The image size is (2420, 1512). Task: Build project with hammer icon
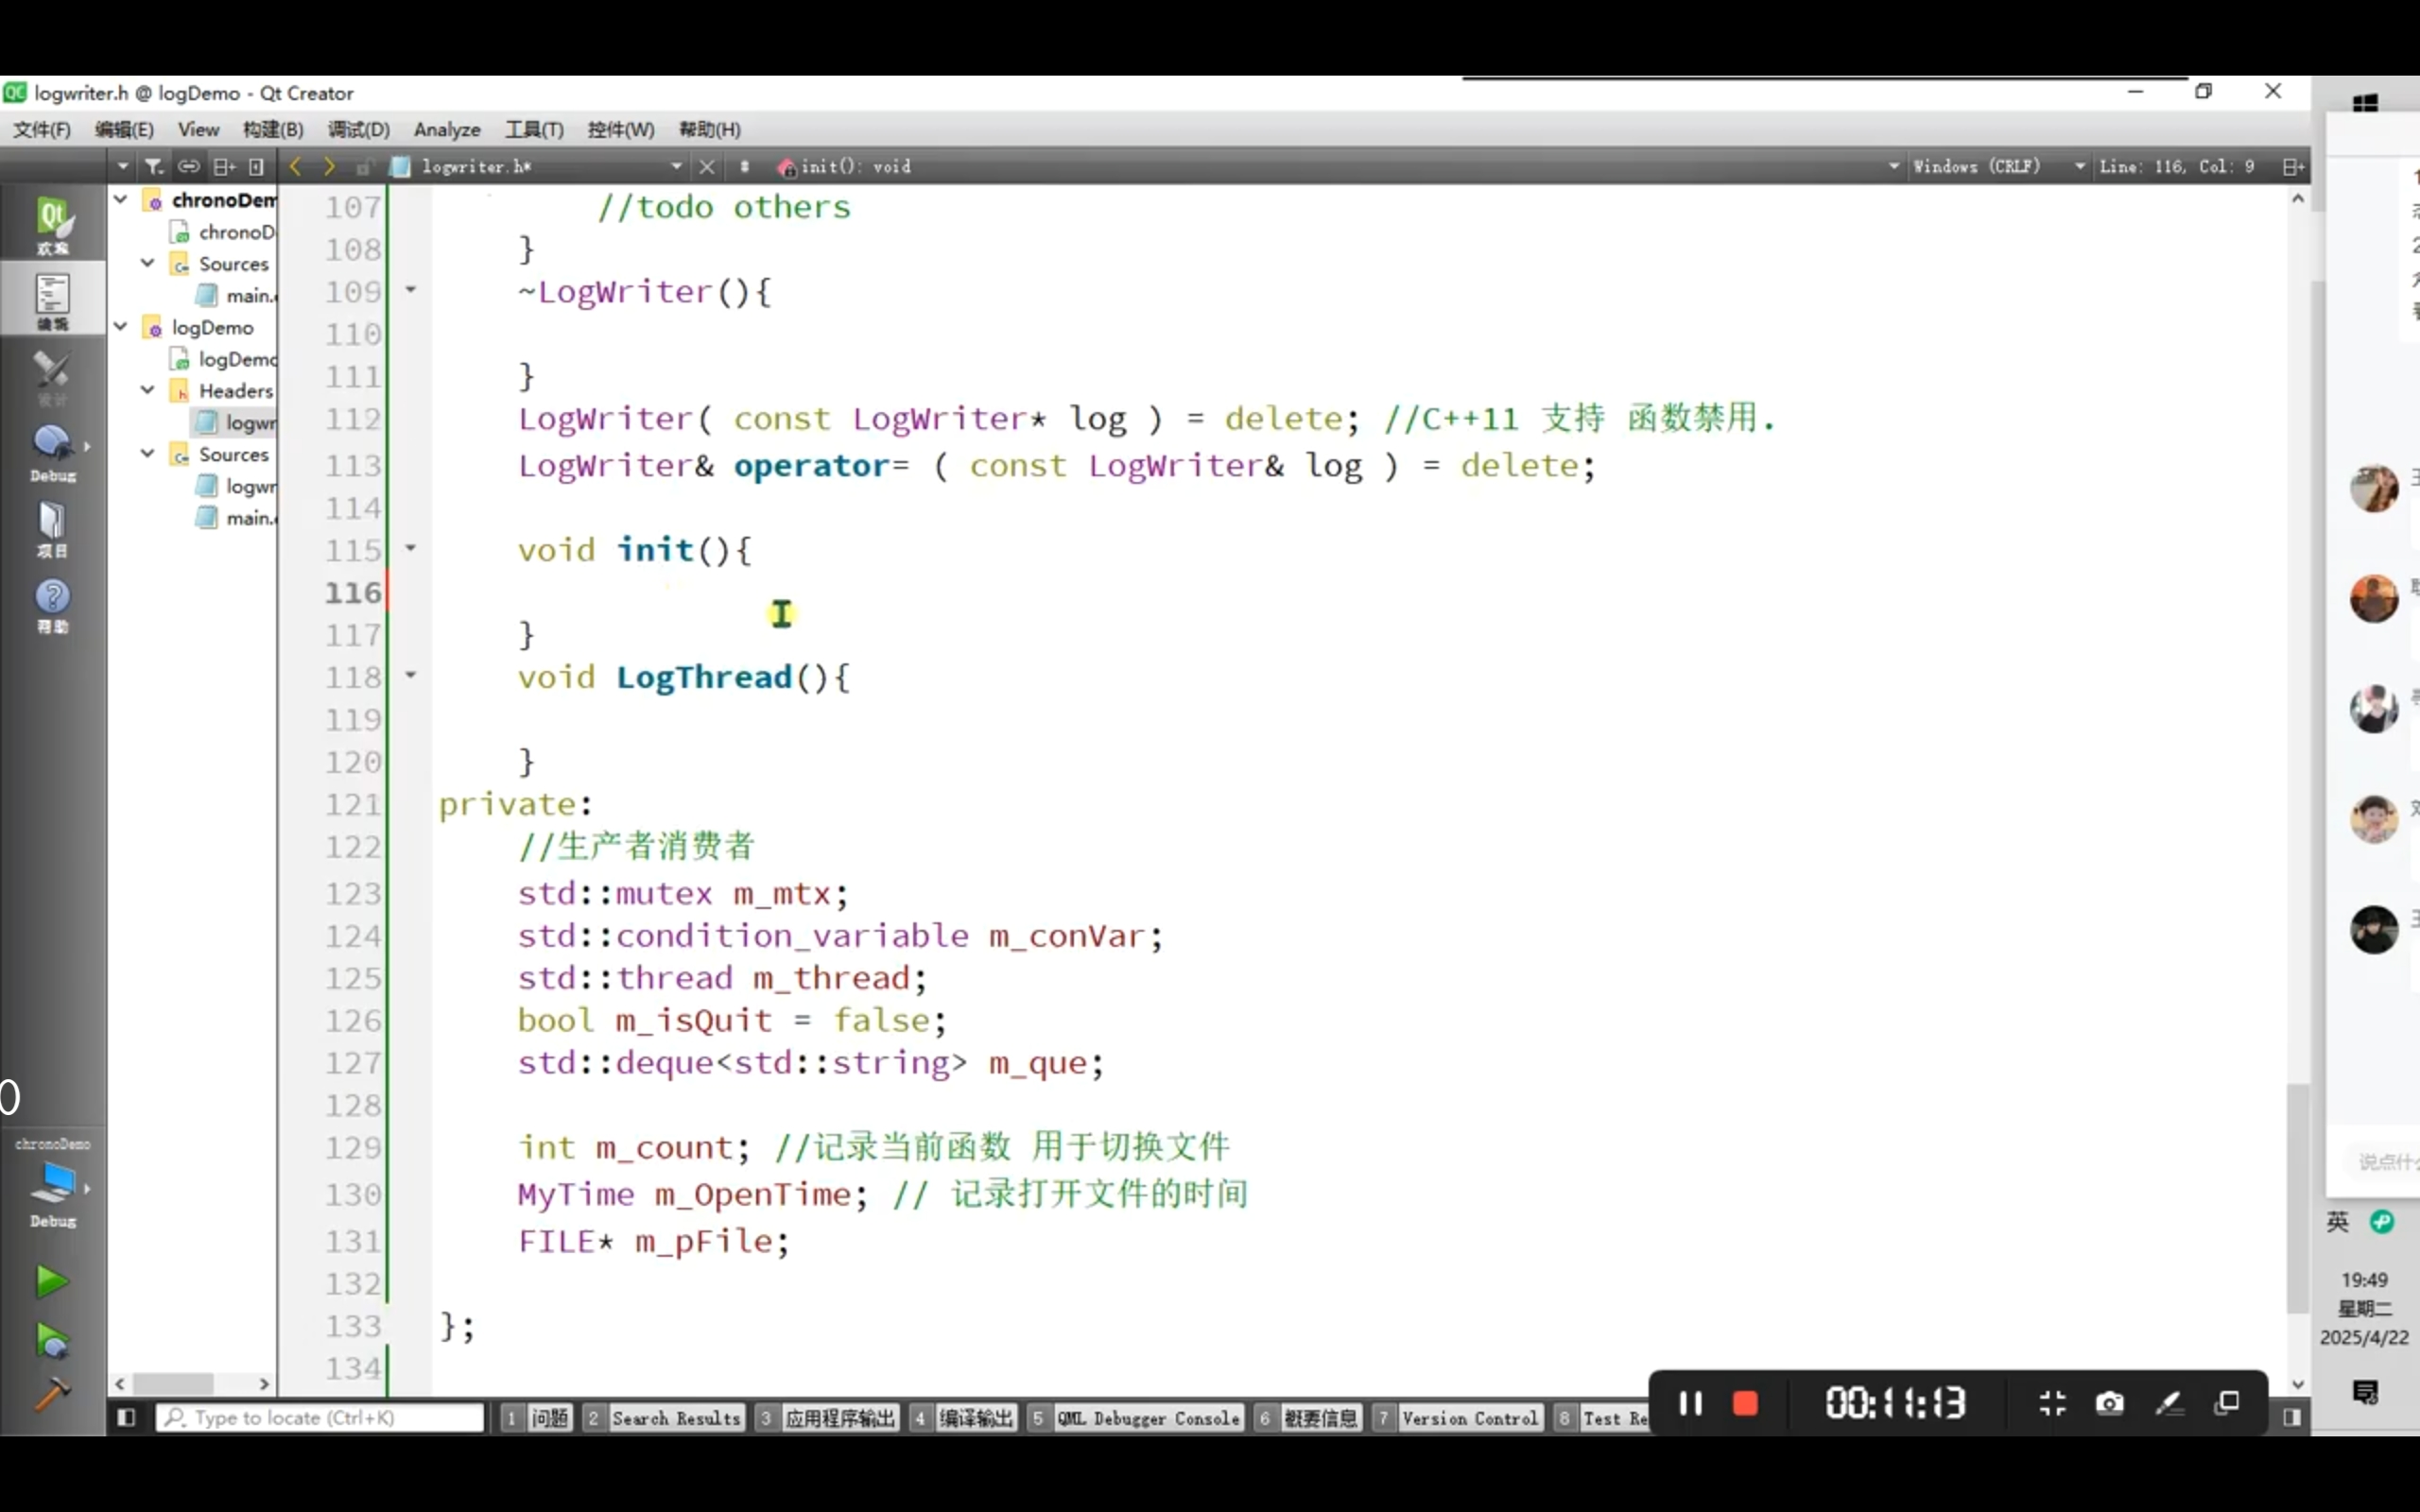point(51,1394)
